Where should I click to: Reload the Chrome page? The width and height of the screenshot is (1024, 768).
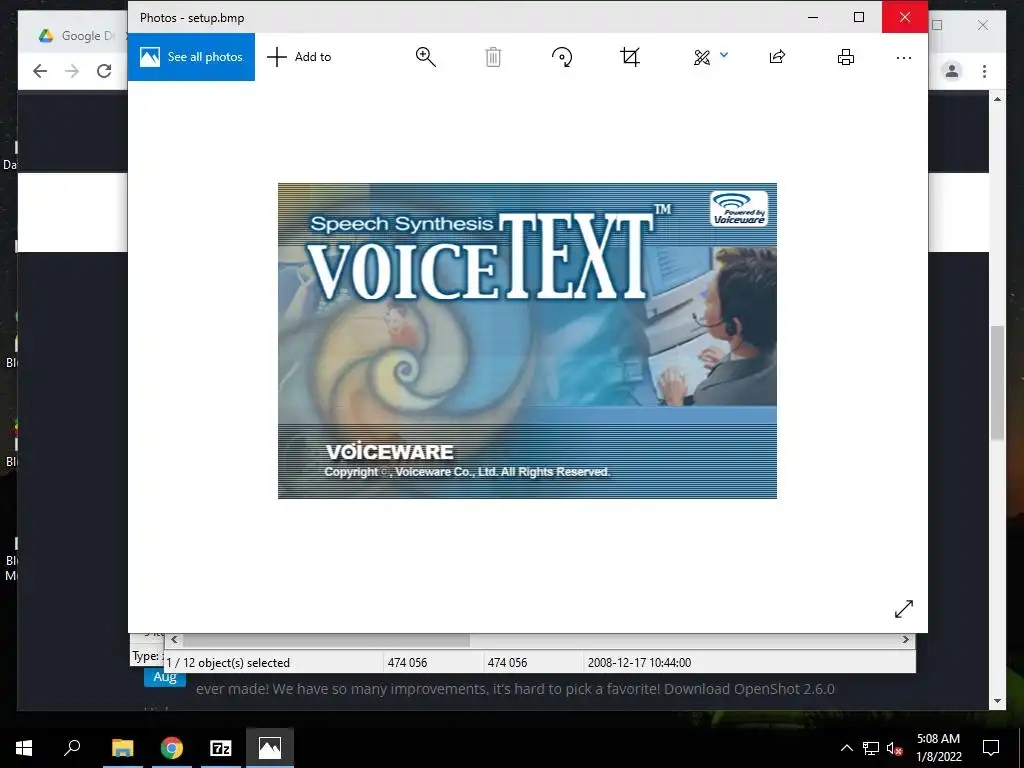pos(104,71)
